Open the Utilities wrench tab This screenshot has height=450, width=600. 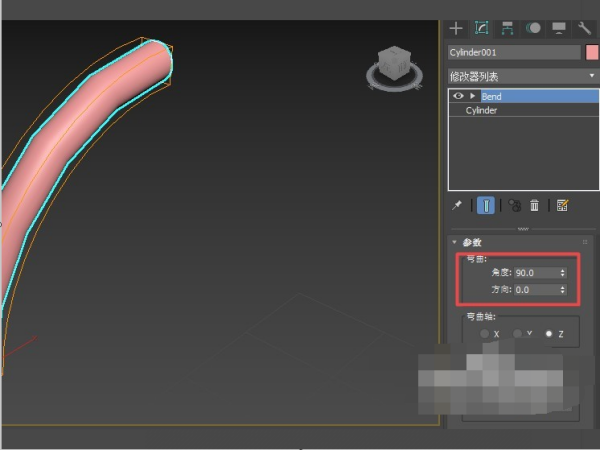point(584,28)
